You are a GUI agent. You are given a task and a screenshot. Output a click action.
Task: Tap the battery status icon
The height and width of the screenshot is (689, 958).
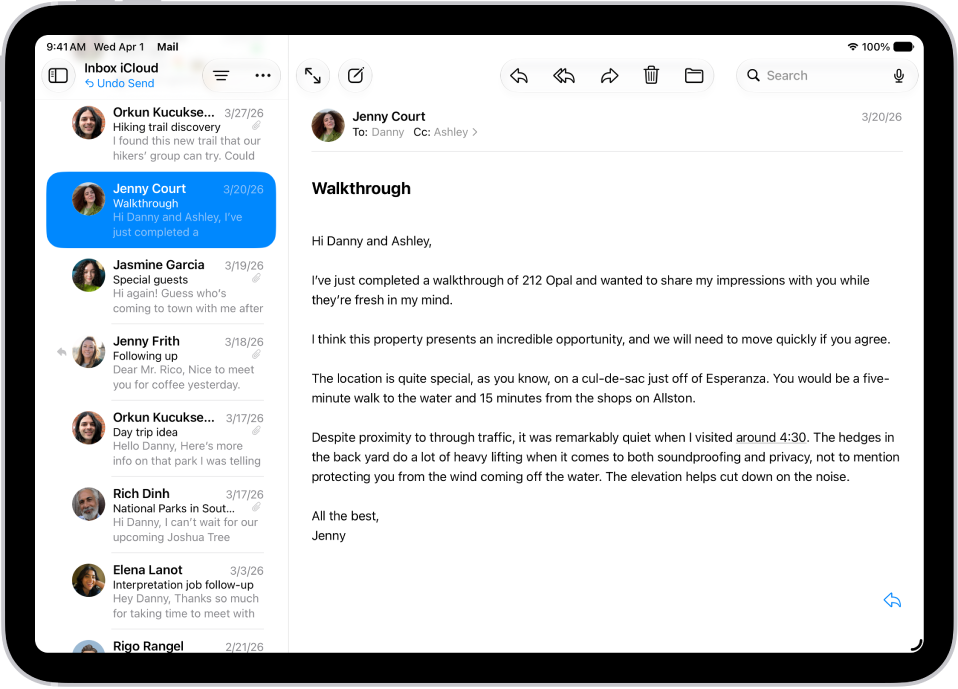coord(903,47)
